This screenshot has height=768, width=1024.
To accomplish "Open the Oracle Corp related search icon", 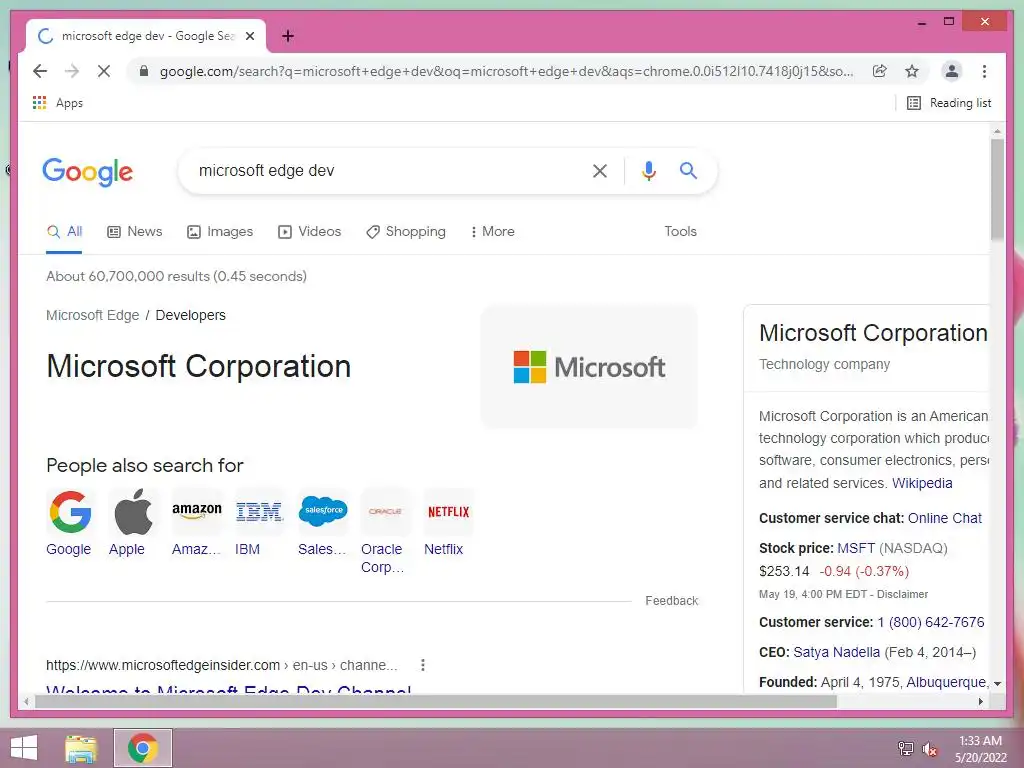I will (385, 512).
